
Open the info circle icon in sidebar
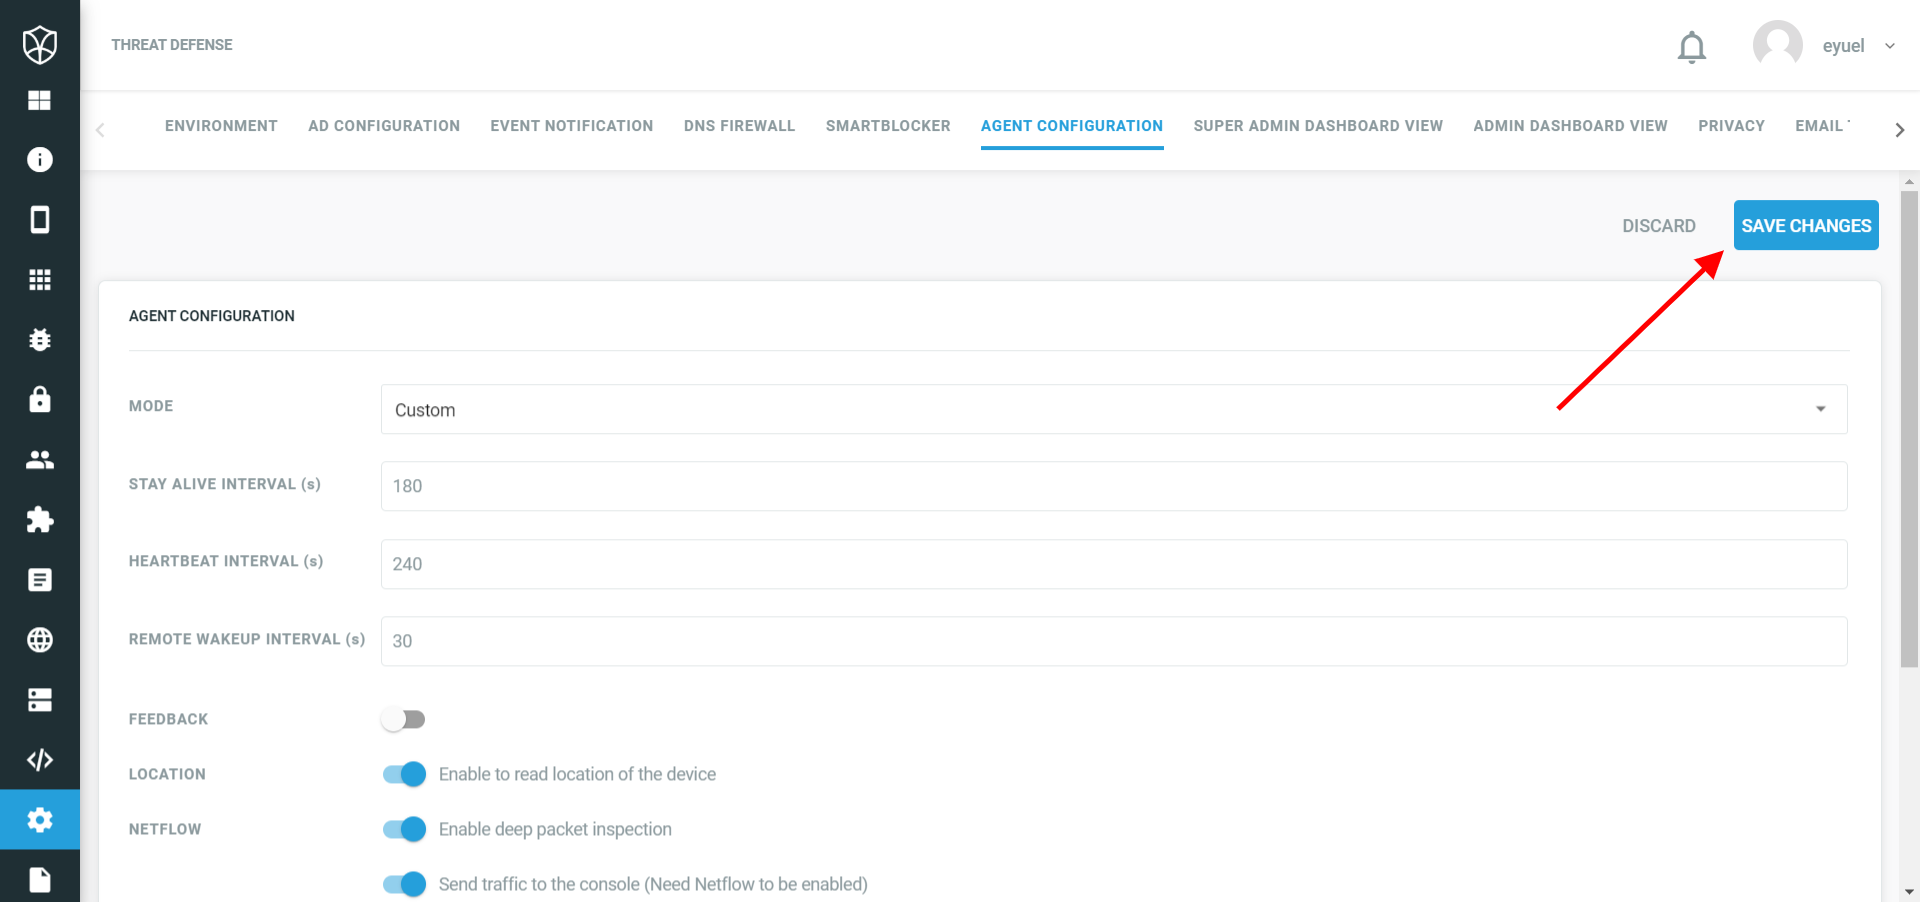40,160
